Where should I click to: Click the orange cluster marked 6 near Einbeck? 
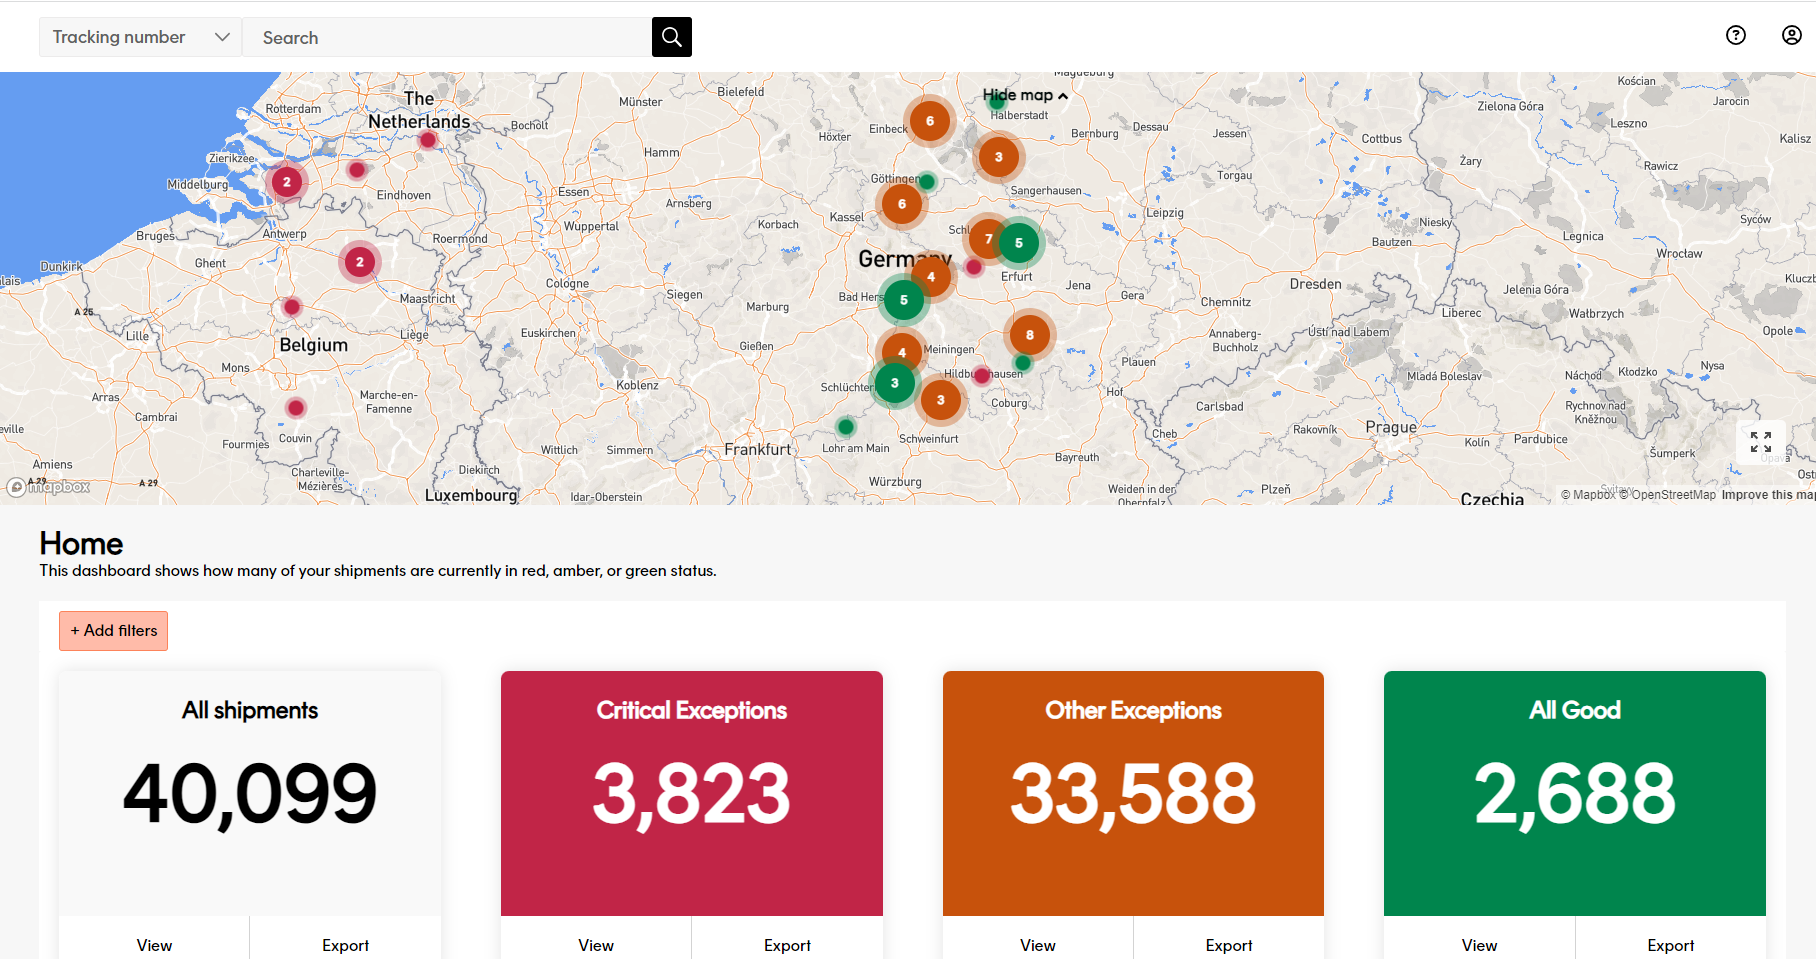[x=930, y=120]
